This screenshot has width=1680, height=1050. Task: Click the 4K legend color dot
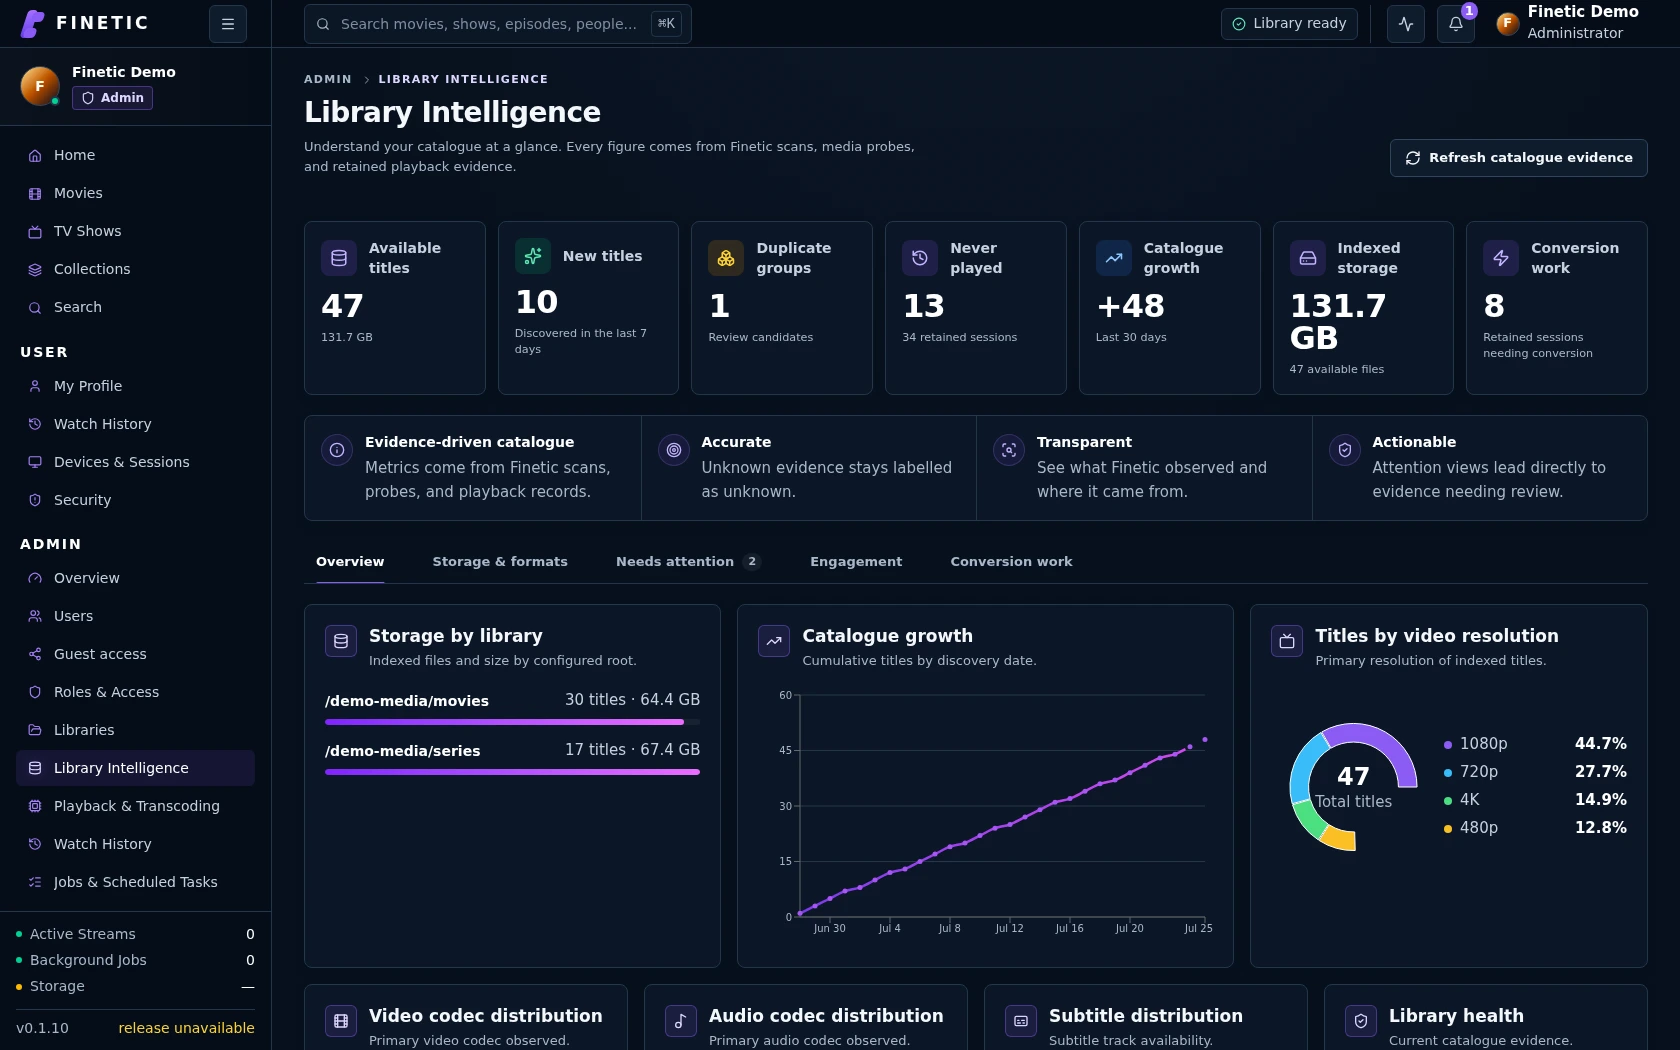1448,801
